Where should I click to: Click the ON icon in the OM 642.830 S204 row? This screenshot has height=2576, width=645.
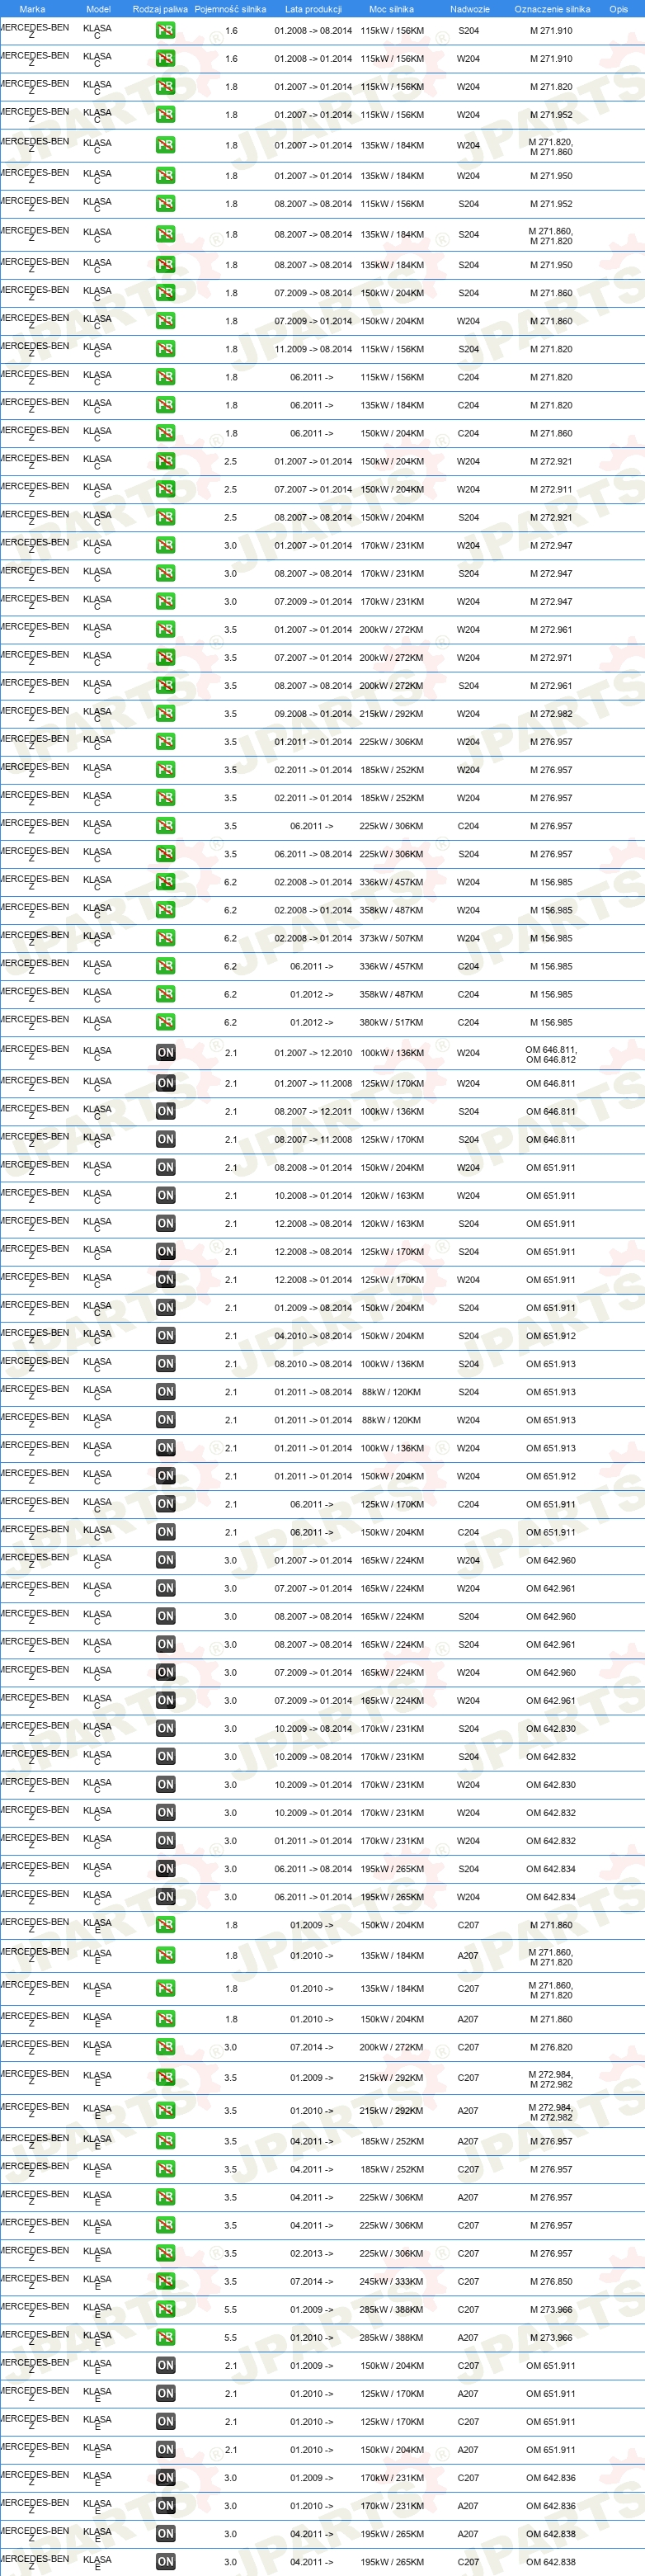(x=165, y=1728)
